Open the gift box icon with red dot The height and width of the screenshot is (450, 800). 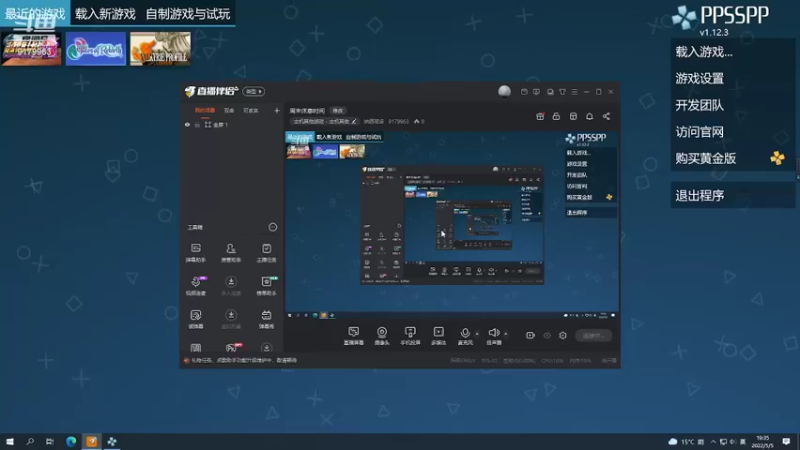pos(540,116)
